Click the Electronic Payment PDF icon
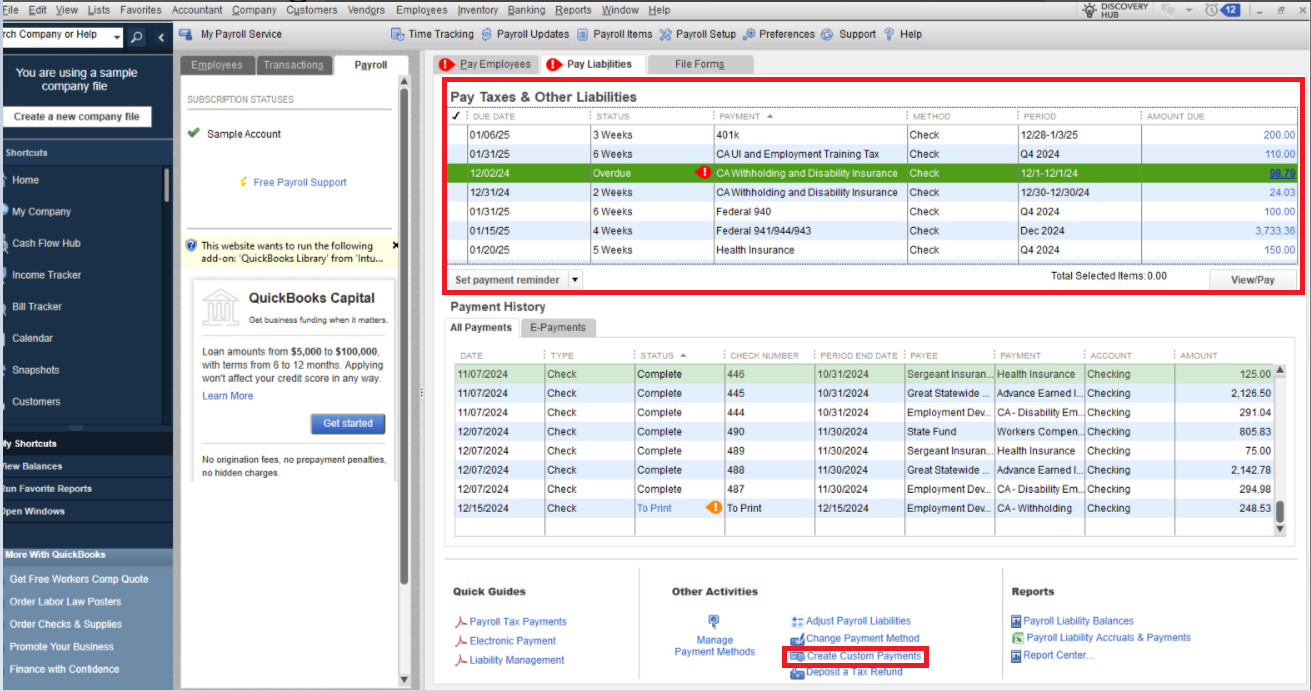Image resolution: width=1311 pixels, height=691 pixels. pos(461,641)
